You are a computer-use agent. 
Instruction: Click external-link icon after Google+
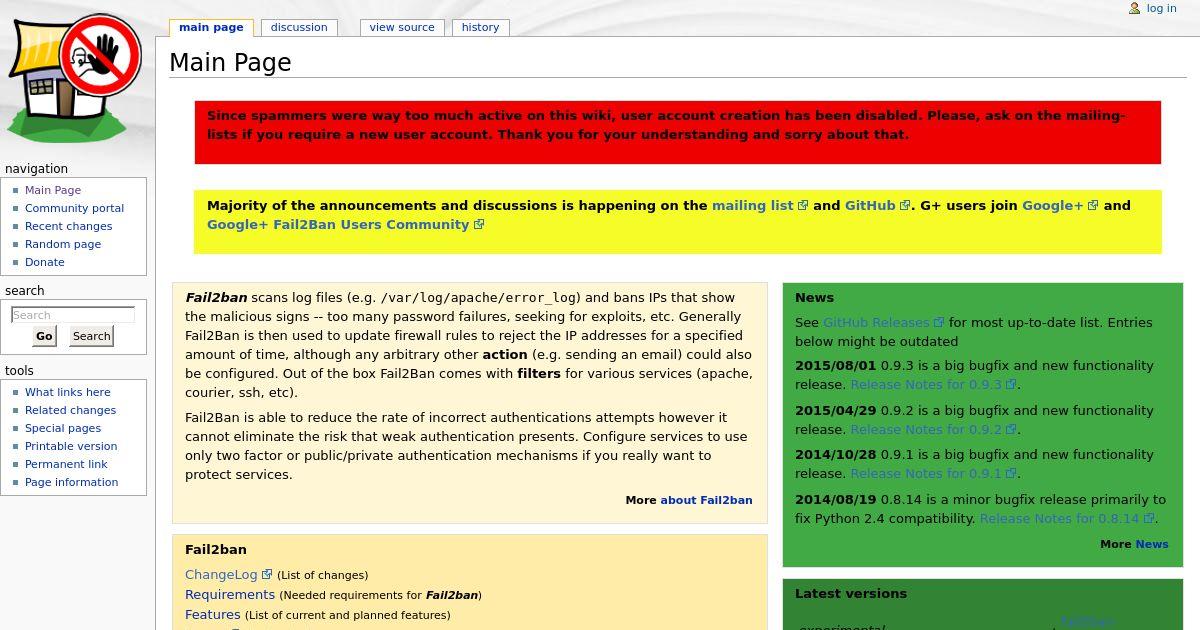tap(1093, 205)
